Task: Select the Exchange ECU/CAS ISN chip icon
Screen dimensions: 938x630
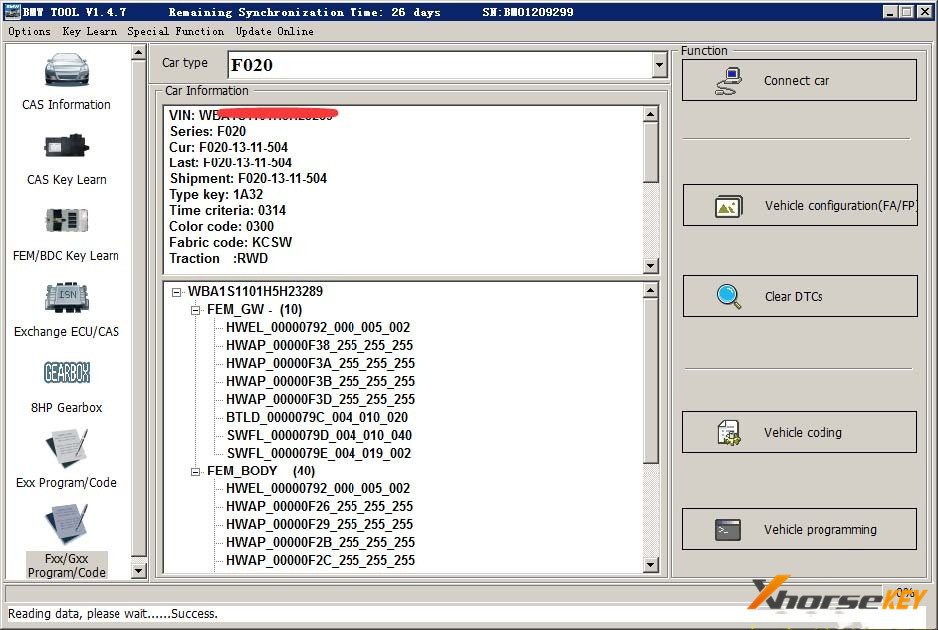Action: coord(66,297)
